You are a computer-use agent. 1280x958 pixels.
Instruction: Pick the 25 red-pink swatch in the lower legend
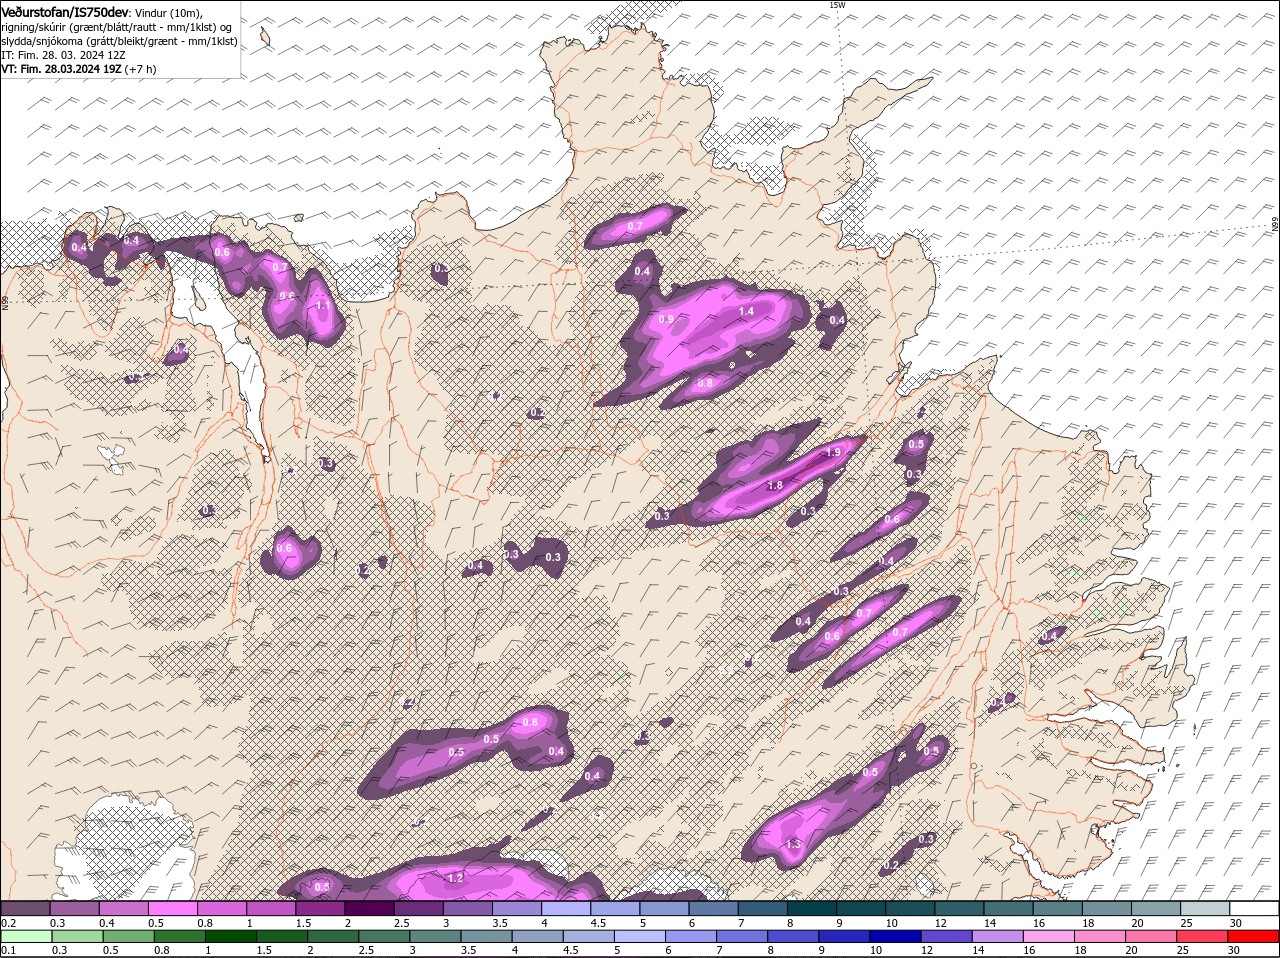coord(1203,937)
